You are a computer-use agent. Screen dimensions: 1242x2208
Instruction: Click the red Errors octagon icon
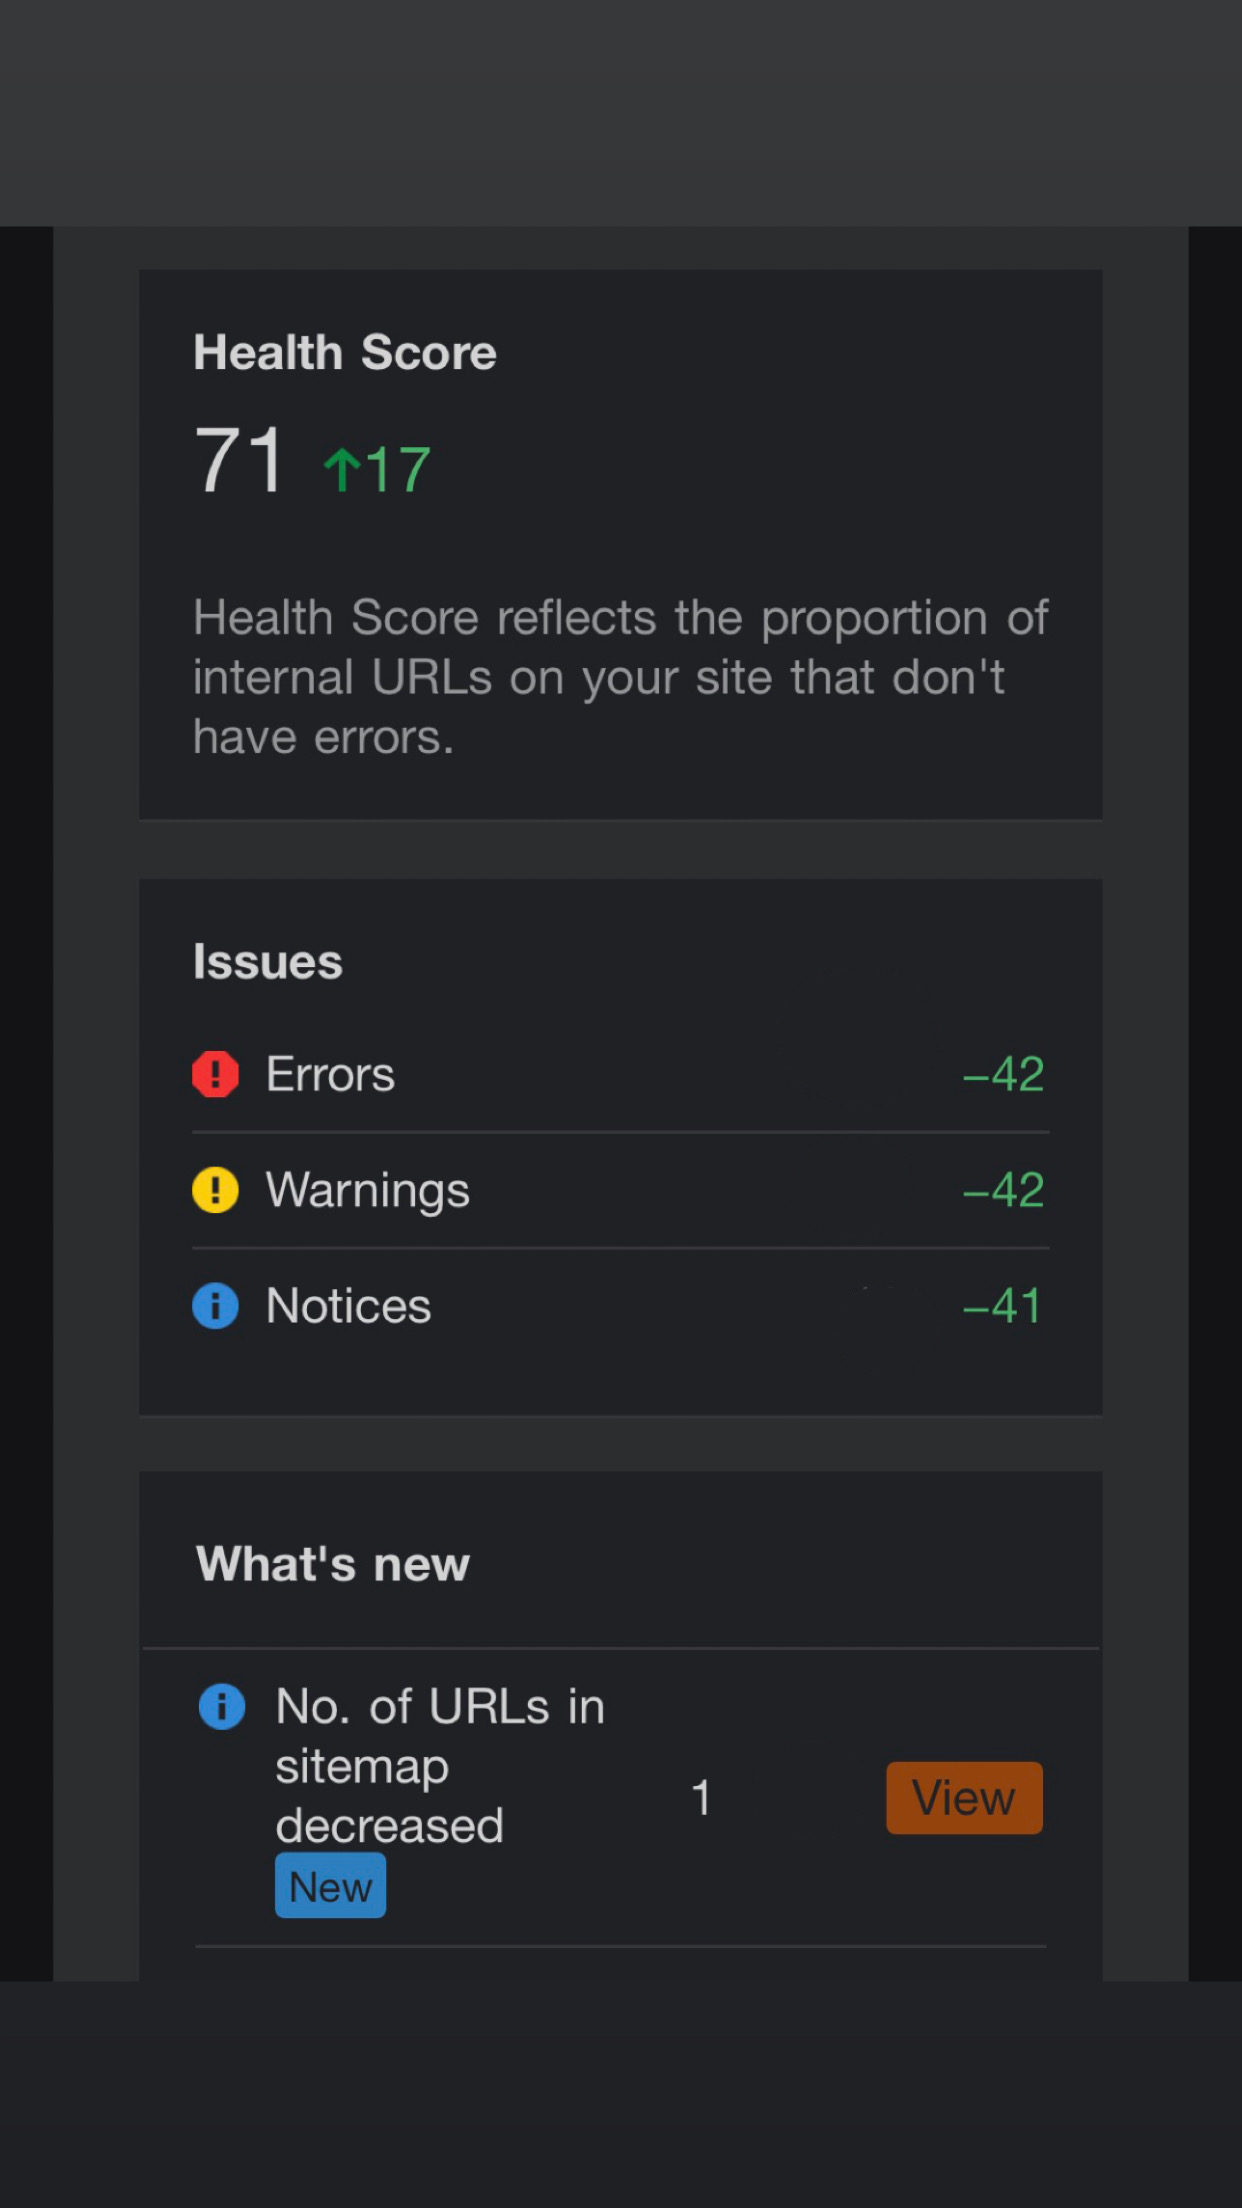coord(215,1074)
